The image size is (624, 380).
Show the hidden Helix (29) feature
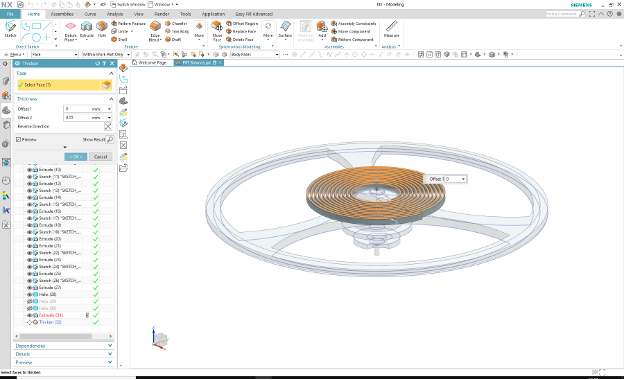[x=29, y=301]
